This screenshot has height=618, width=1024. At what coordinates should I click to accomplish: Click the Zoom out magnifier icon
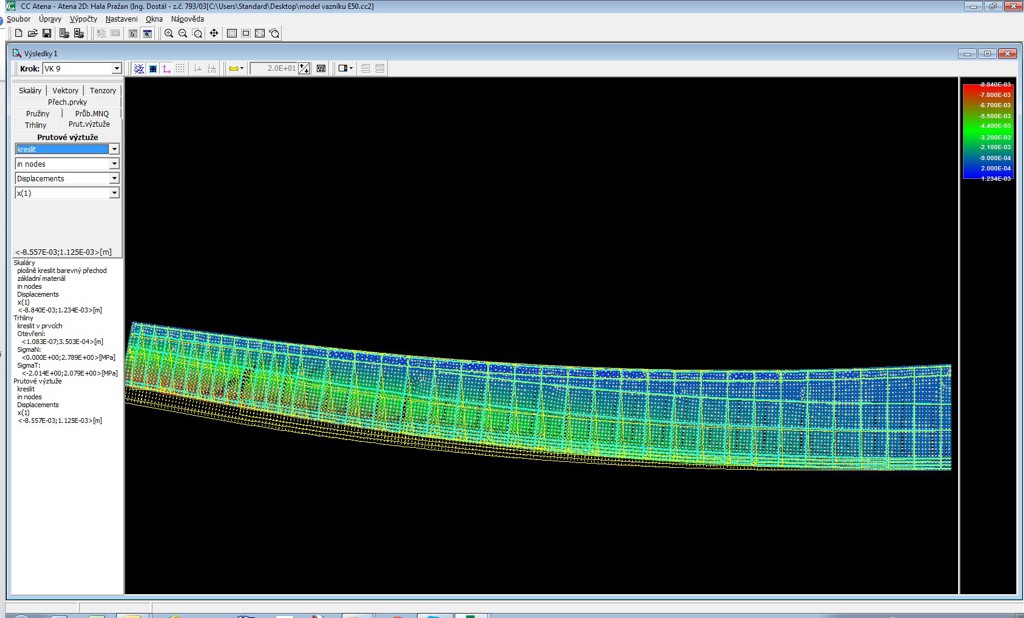(x=183, y=33)
